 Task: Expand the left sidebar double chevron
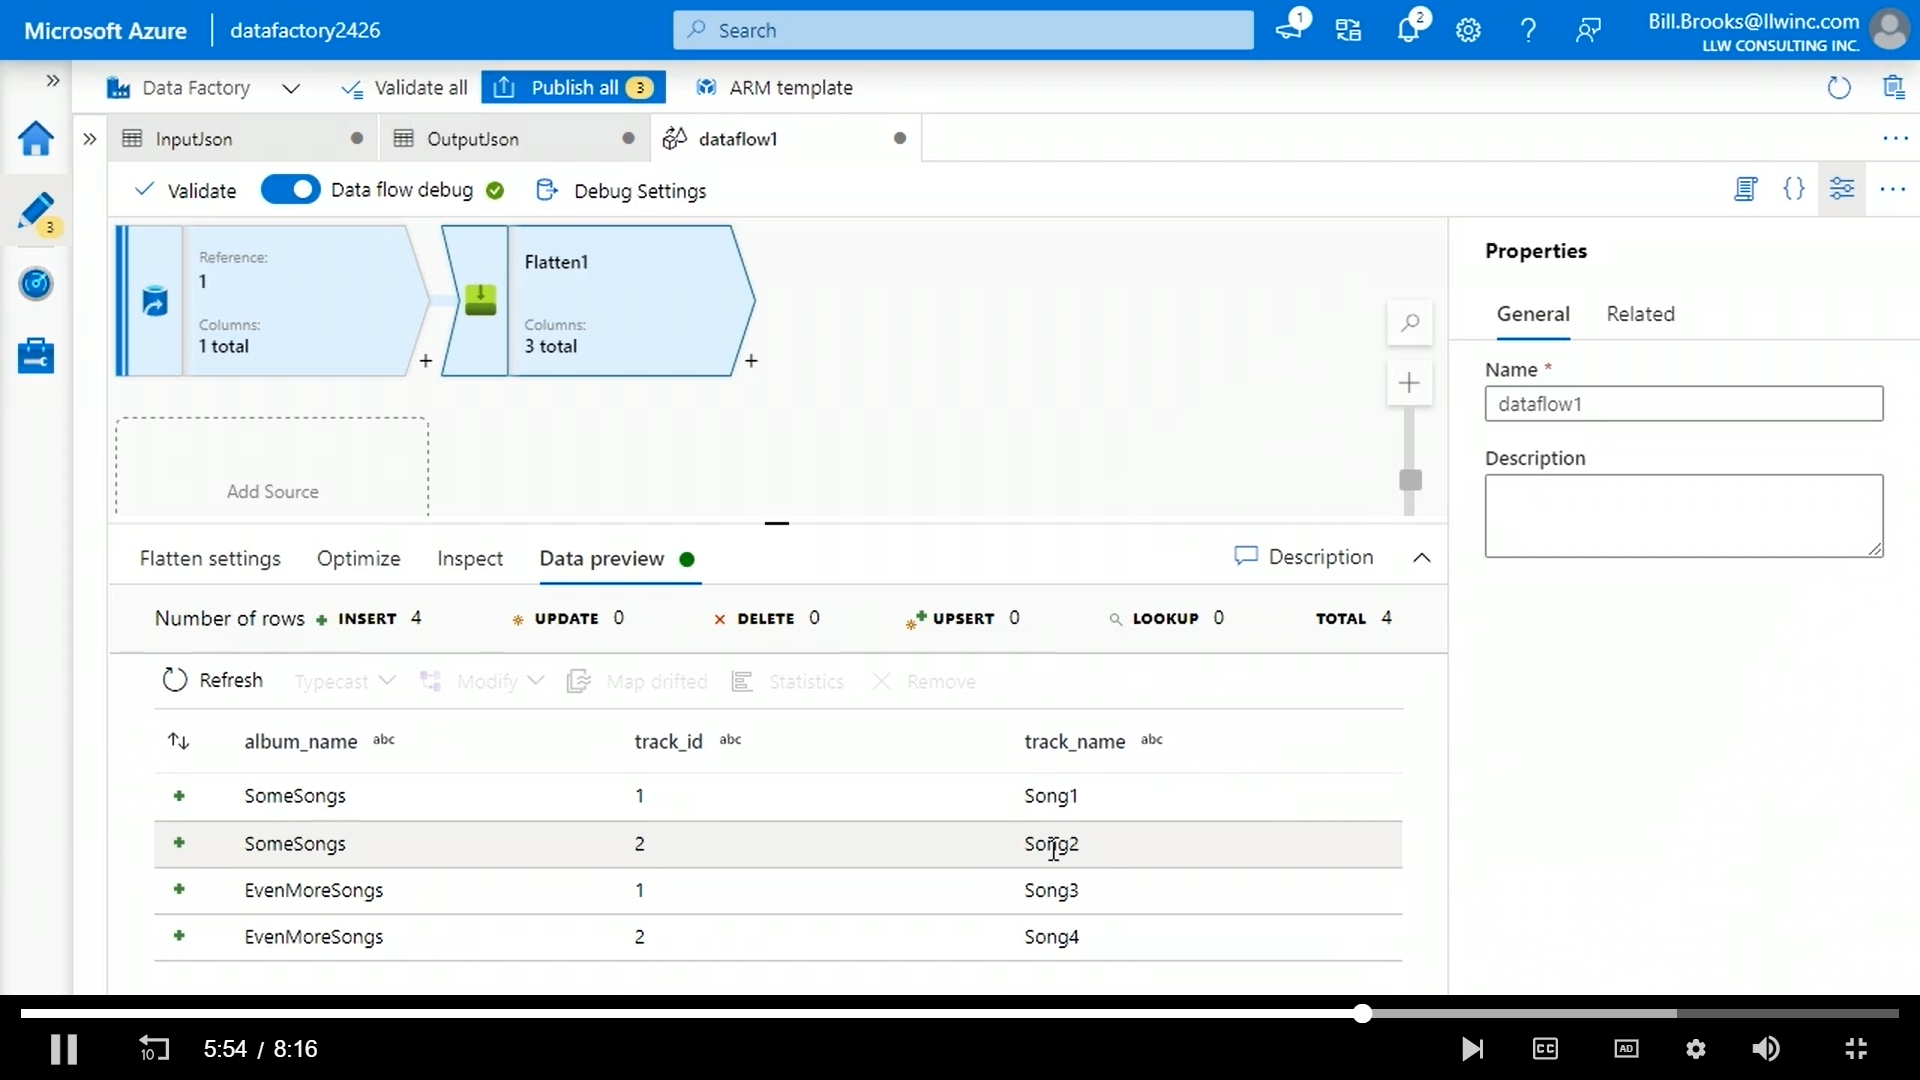(53, 80)
